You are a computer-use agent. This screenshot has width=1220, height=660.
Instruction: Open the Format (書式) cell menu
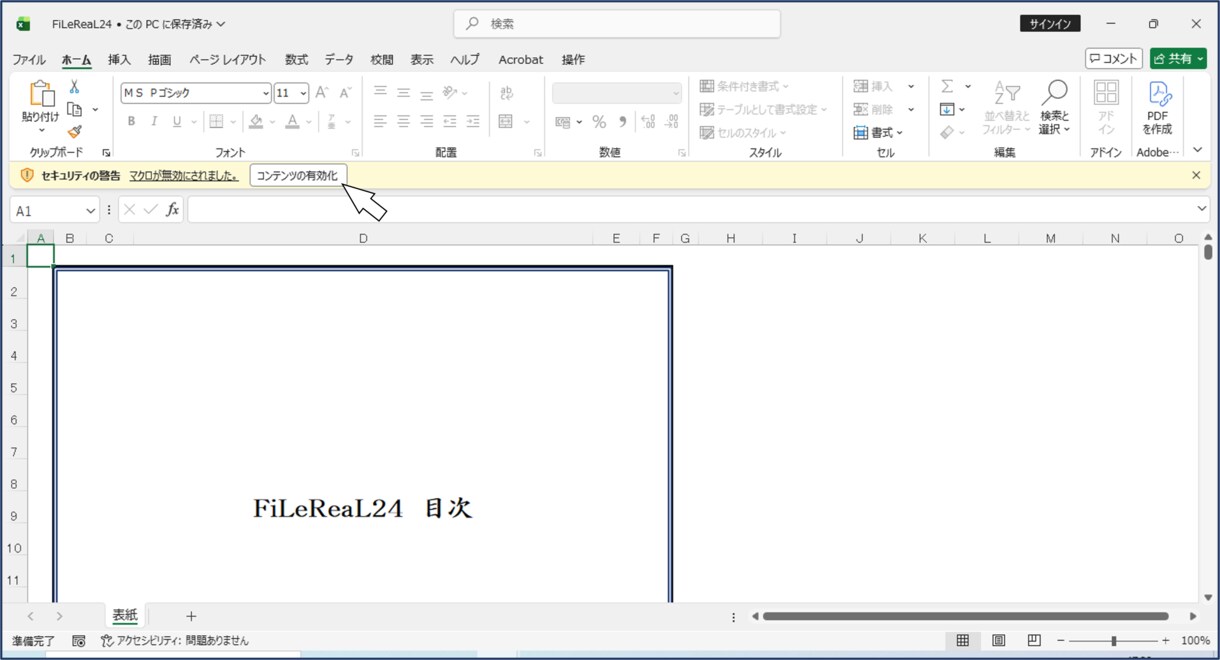point(879,132)
